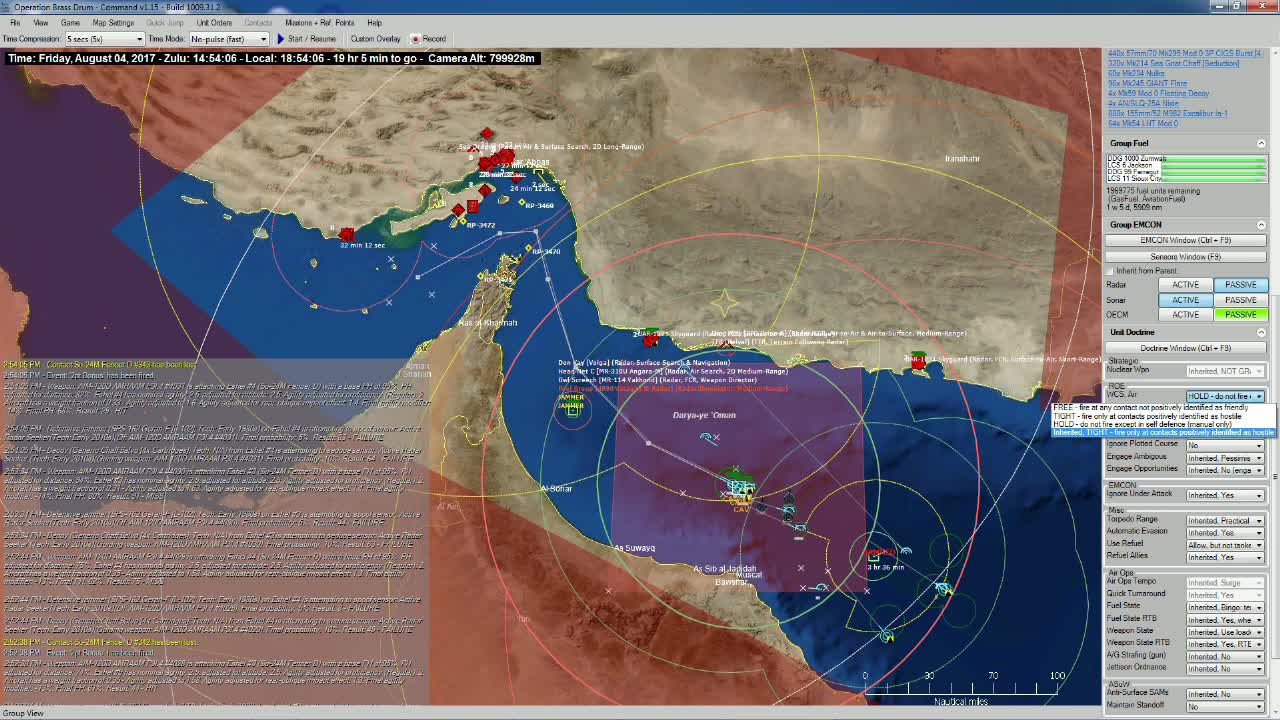This screenshot has width=1280, height=720.
Task: Toggle Inherit from Parent checkbox
Action: pyautogui.click(x=1110, y=271)
